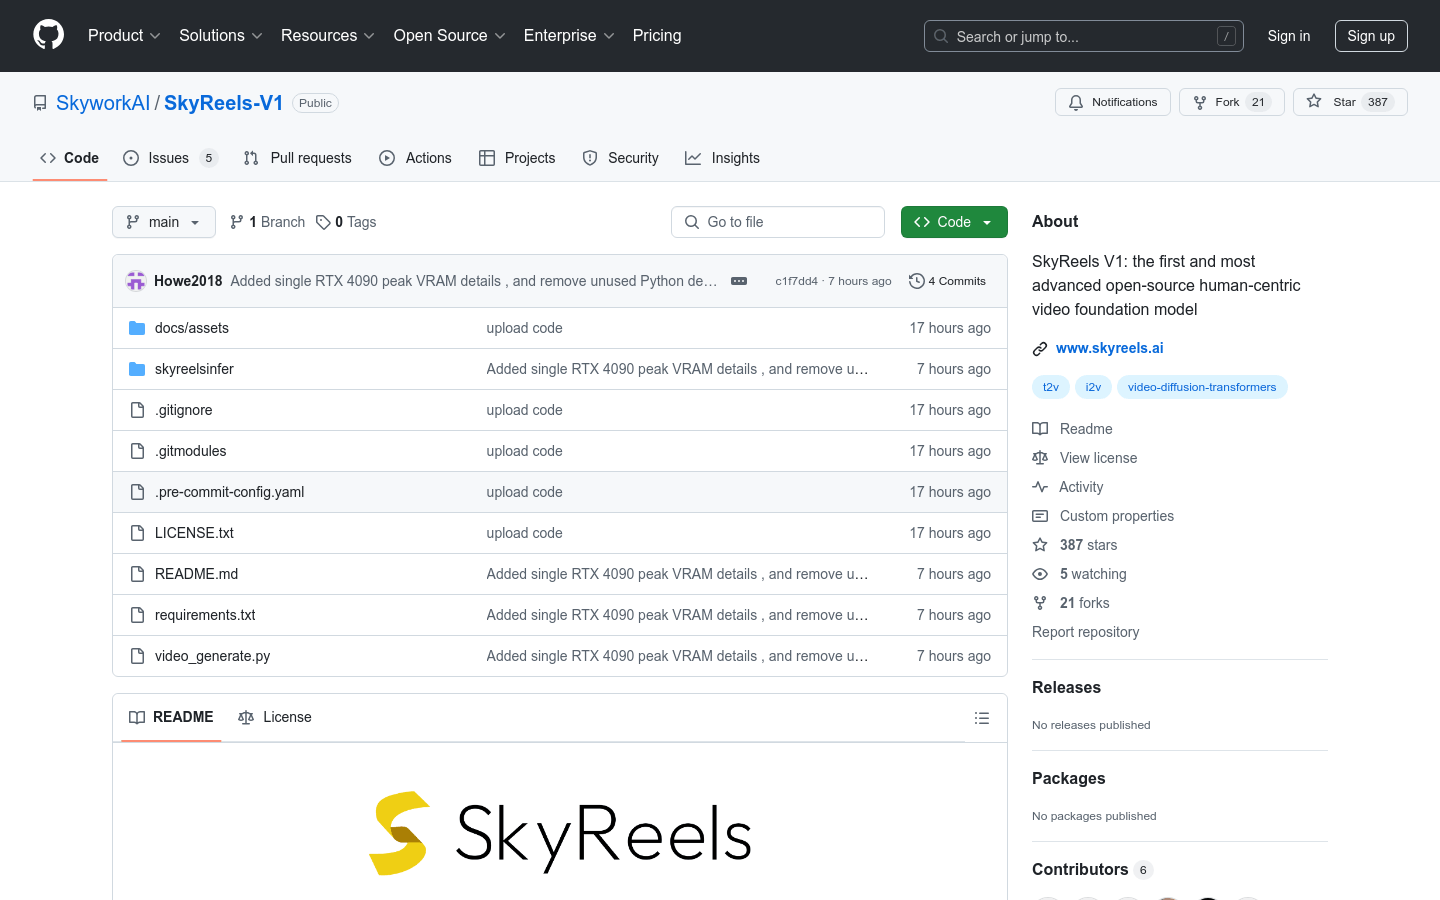Viewport: 1440px width, 900px height.
Task: Open commit message for docs/assets row
Action: click(524, 328)
